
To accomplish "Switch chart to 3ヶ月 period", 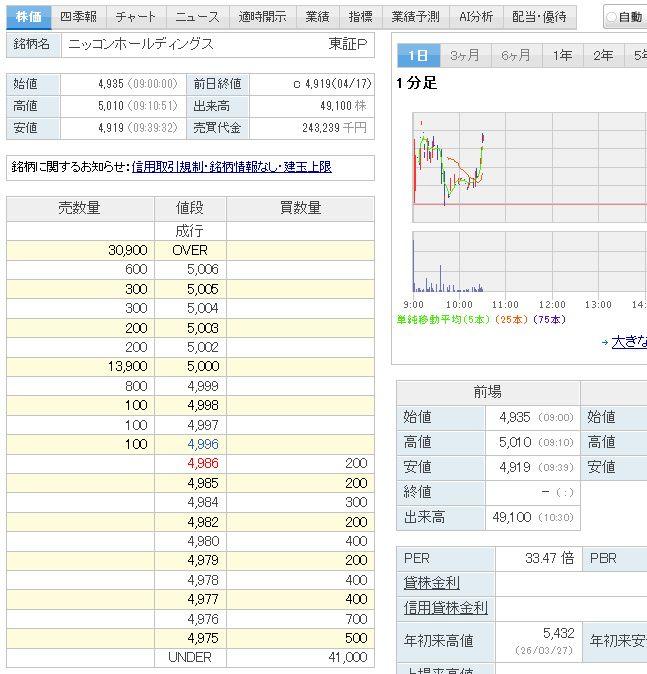I will tap(465, 55).
